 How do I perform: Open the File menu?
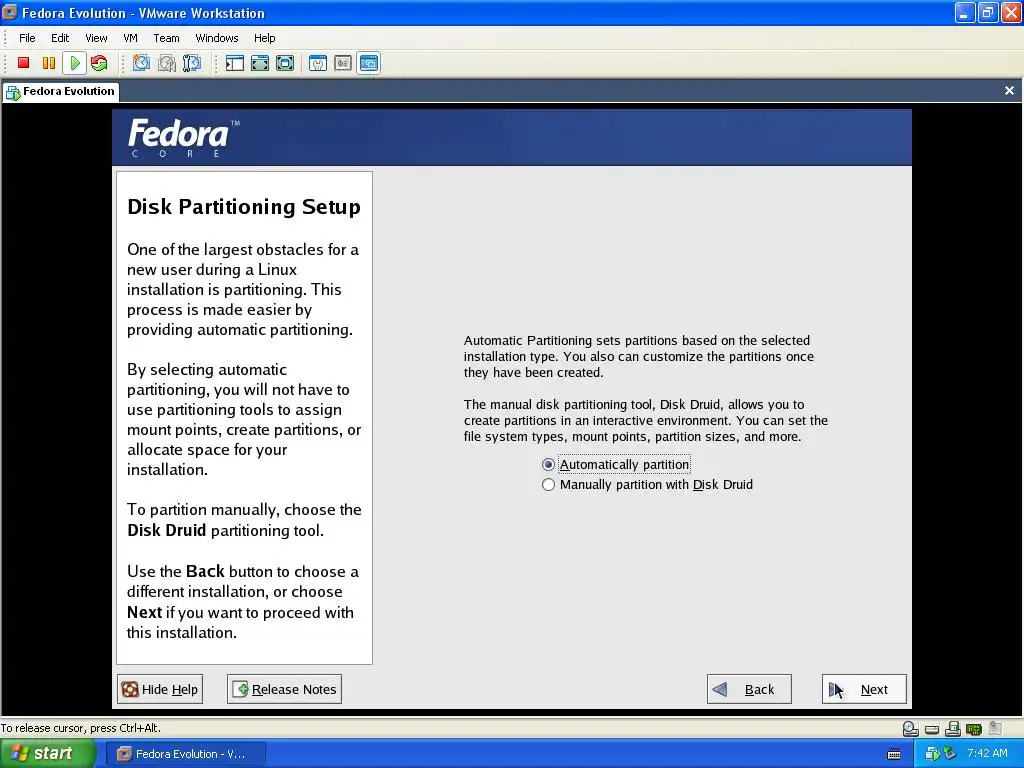[x=27, y=38]
